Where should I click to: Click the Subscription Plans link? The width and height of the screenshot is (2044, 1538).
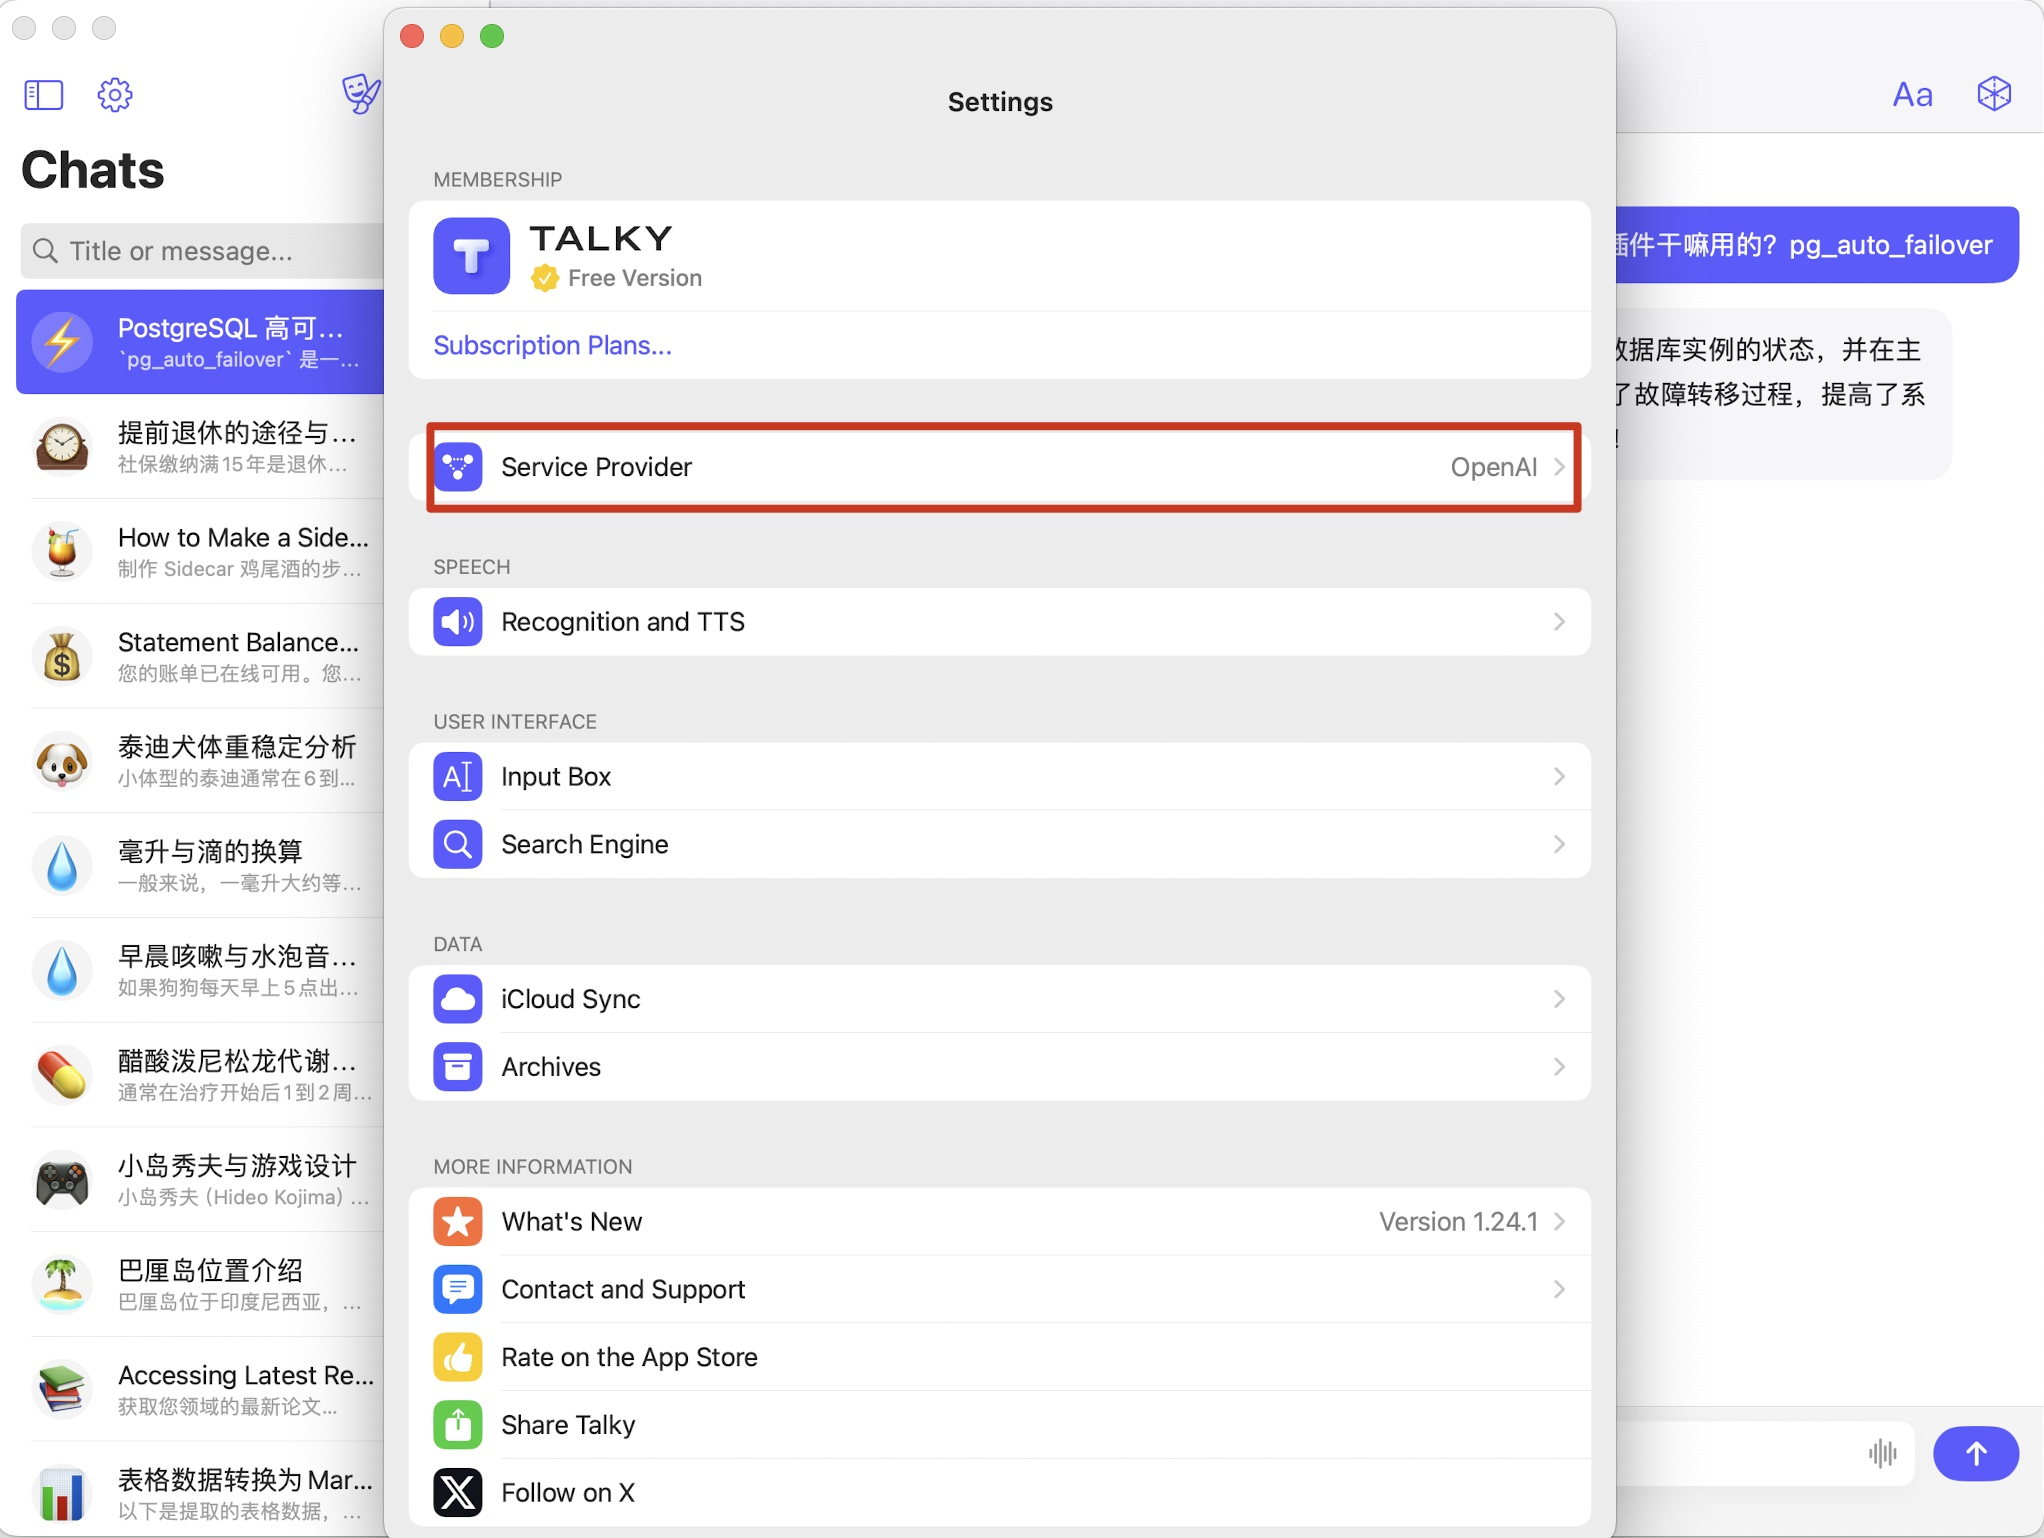pos(552,345)
